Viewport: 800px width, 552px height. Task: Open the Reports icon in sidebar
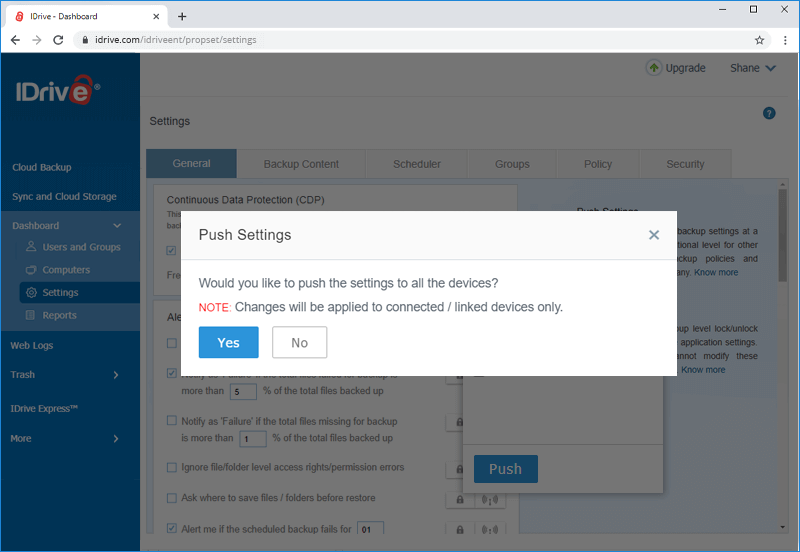(31, 315)
